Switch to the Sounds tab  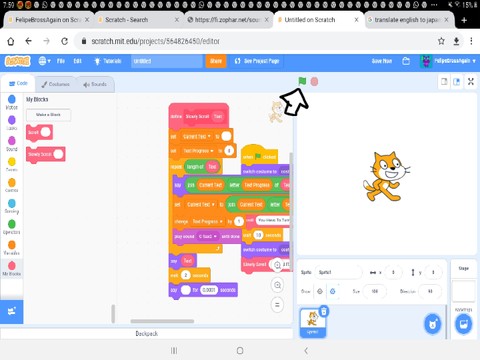tap(95, 84)
